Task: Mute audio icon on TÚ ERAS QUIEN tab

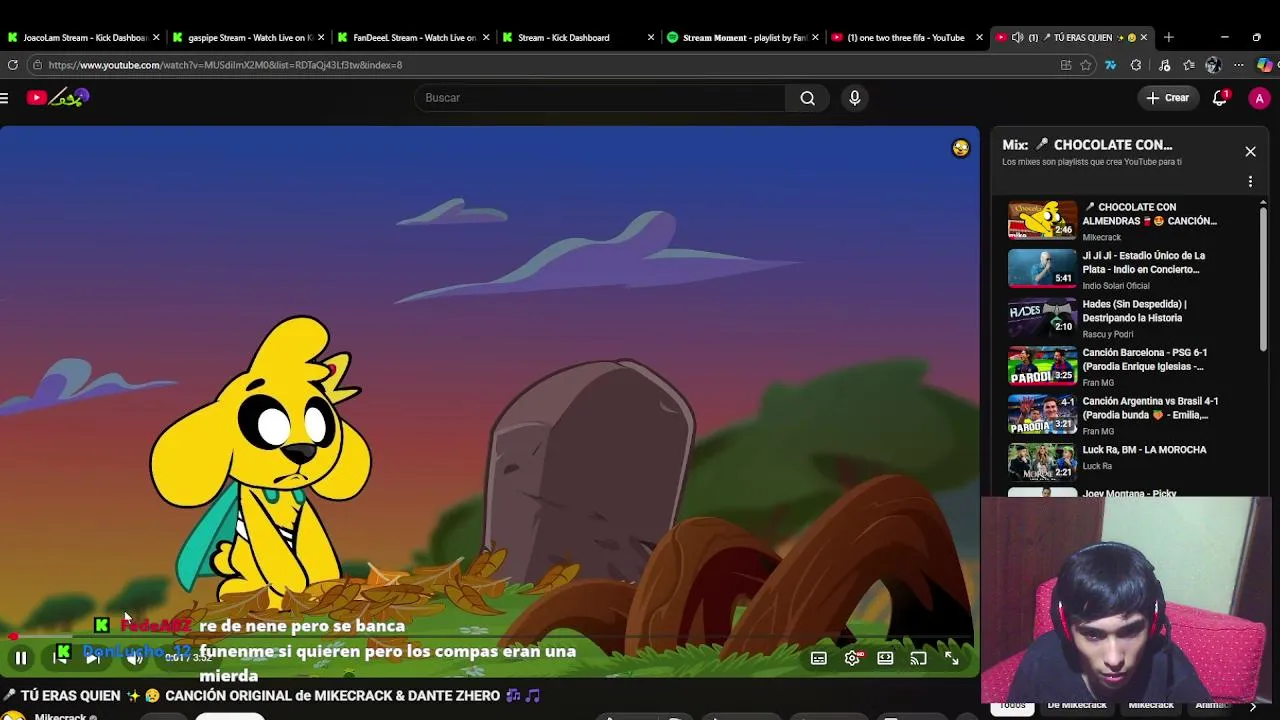Action: click(1017, 37)
